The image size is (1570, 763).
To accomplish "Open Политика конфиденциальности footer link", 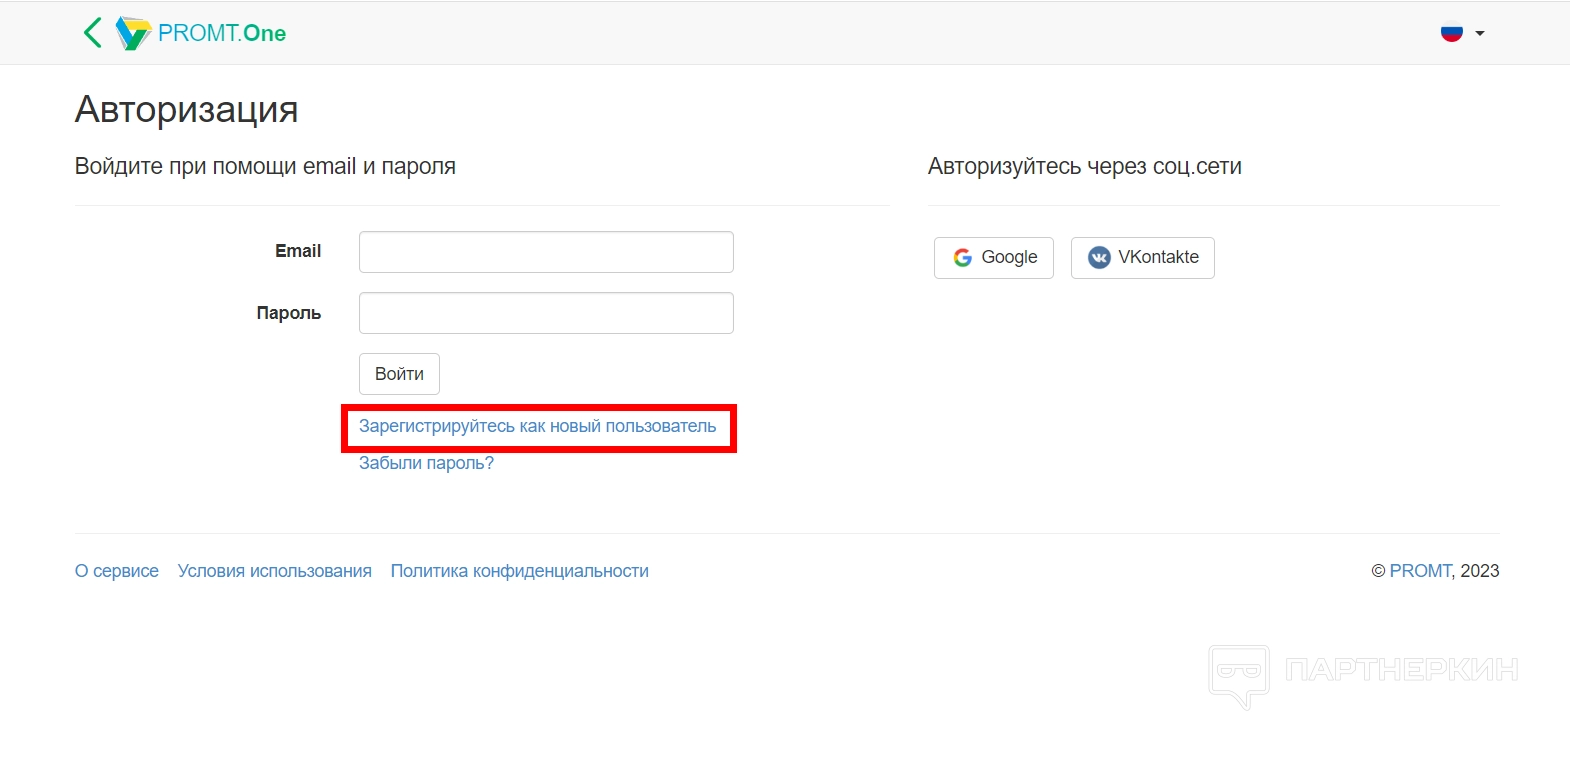I will 519,571.
